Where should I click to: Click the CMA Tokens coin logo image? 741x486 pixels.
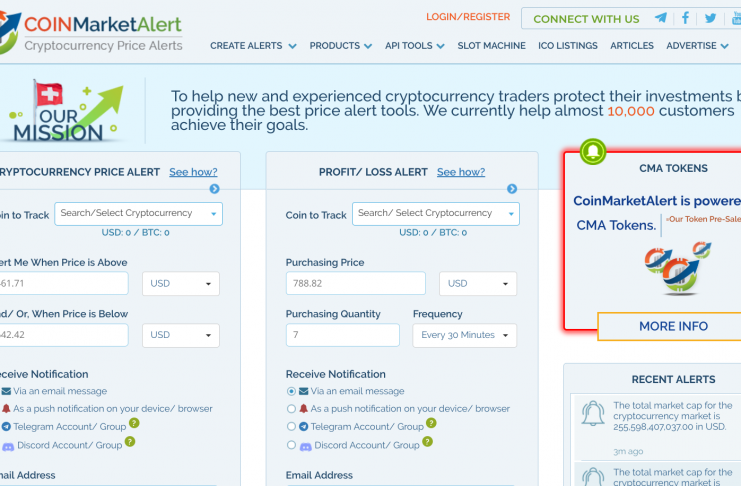click(678, 268)
